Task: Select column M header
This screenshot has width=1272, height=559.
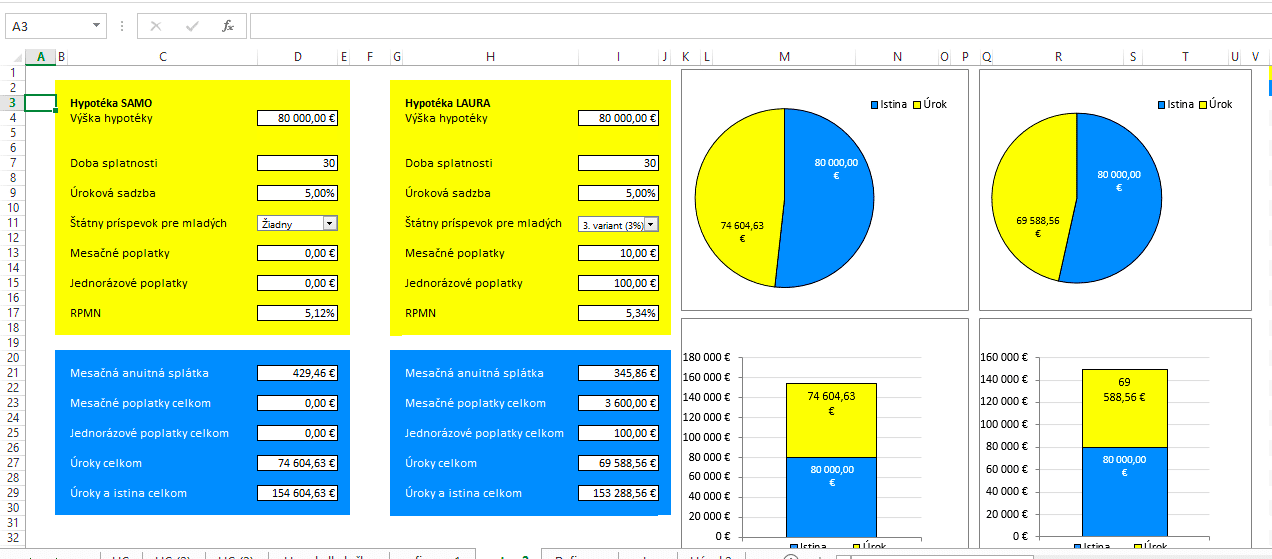Action: [x=784, y=57]
